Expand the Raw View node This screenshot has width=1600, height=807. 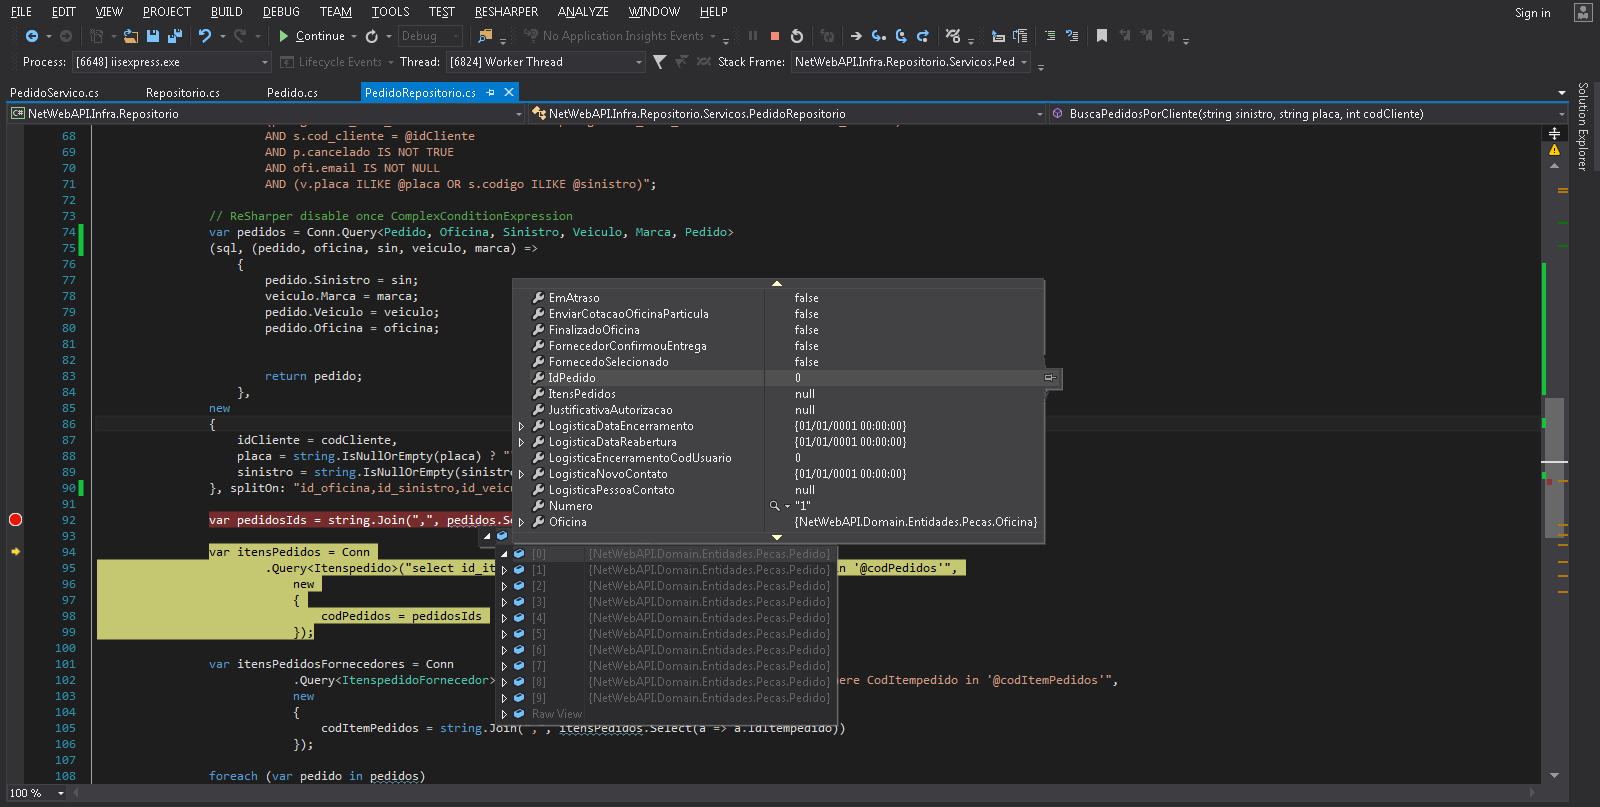tap(504, 714)
